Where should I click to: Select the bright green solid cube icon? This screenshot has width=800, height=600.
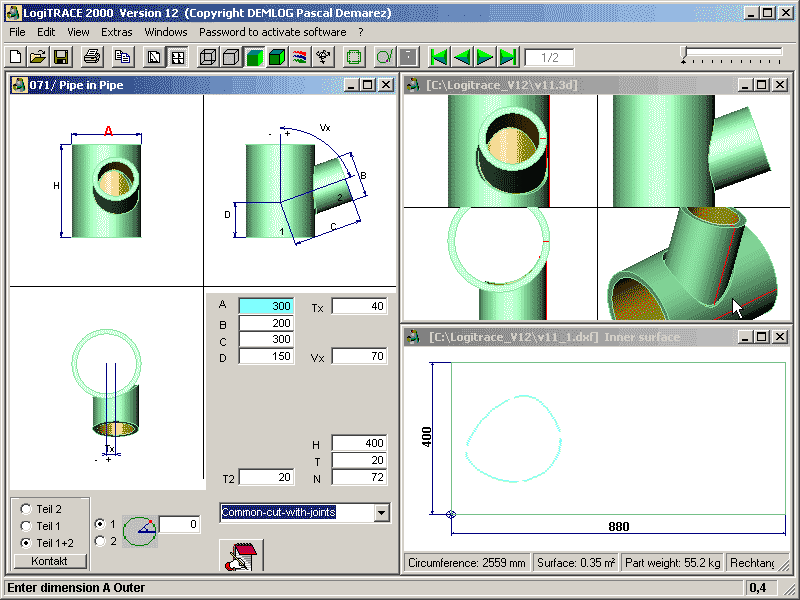(254, 57)
